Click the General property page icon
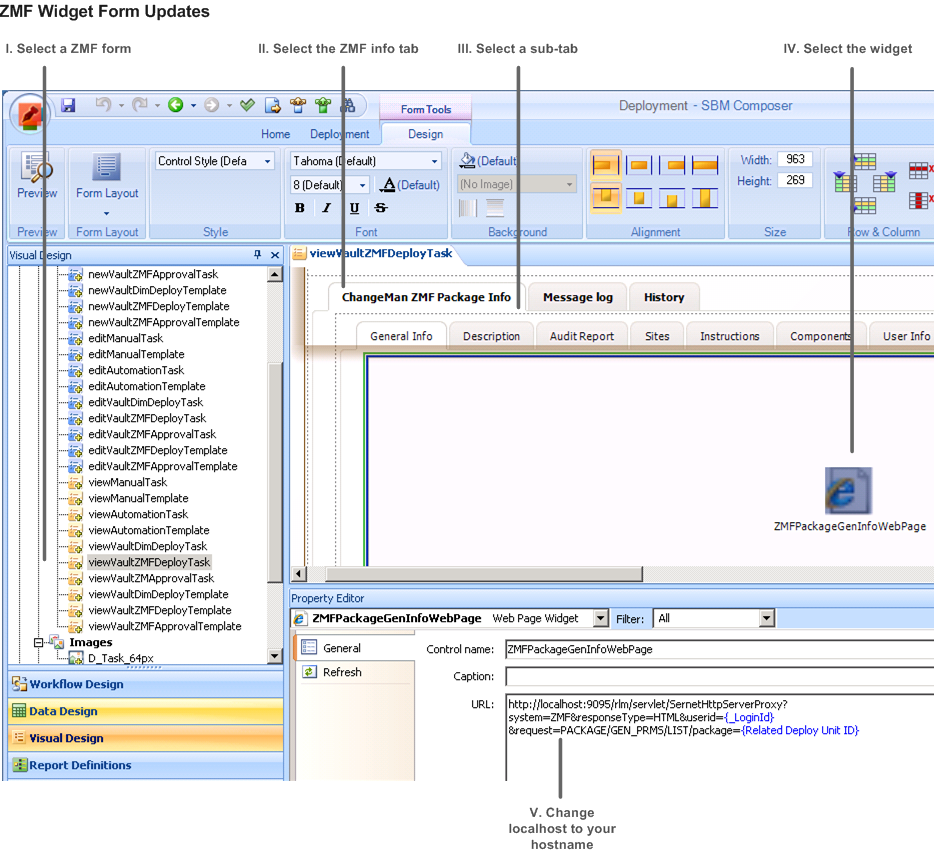 (309, 647)
